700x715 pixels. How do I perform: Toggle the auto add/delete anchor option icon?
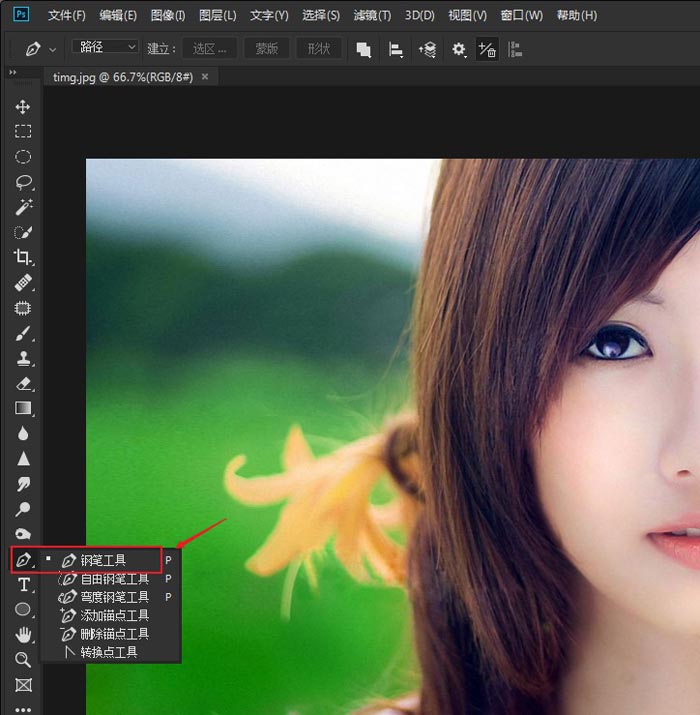click(487, 49)
